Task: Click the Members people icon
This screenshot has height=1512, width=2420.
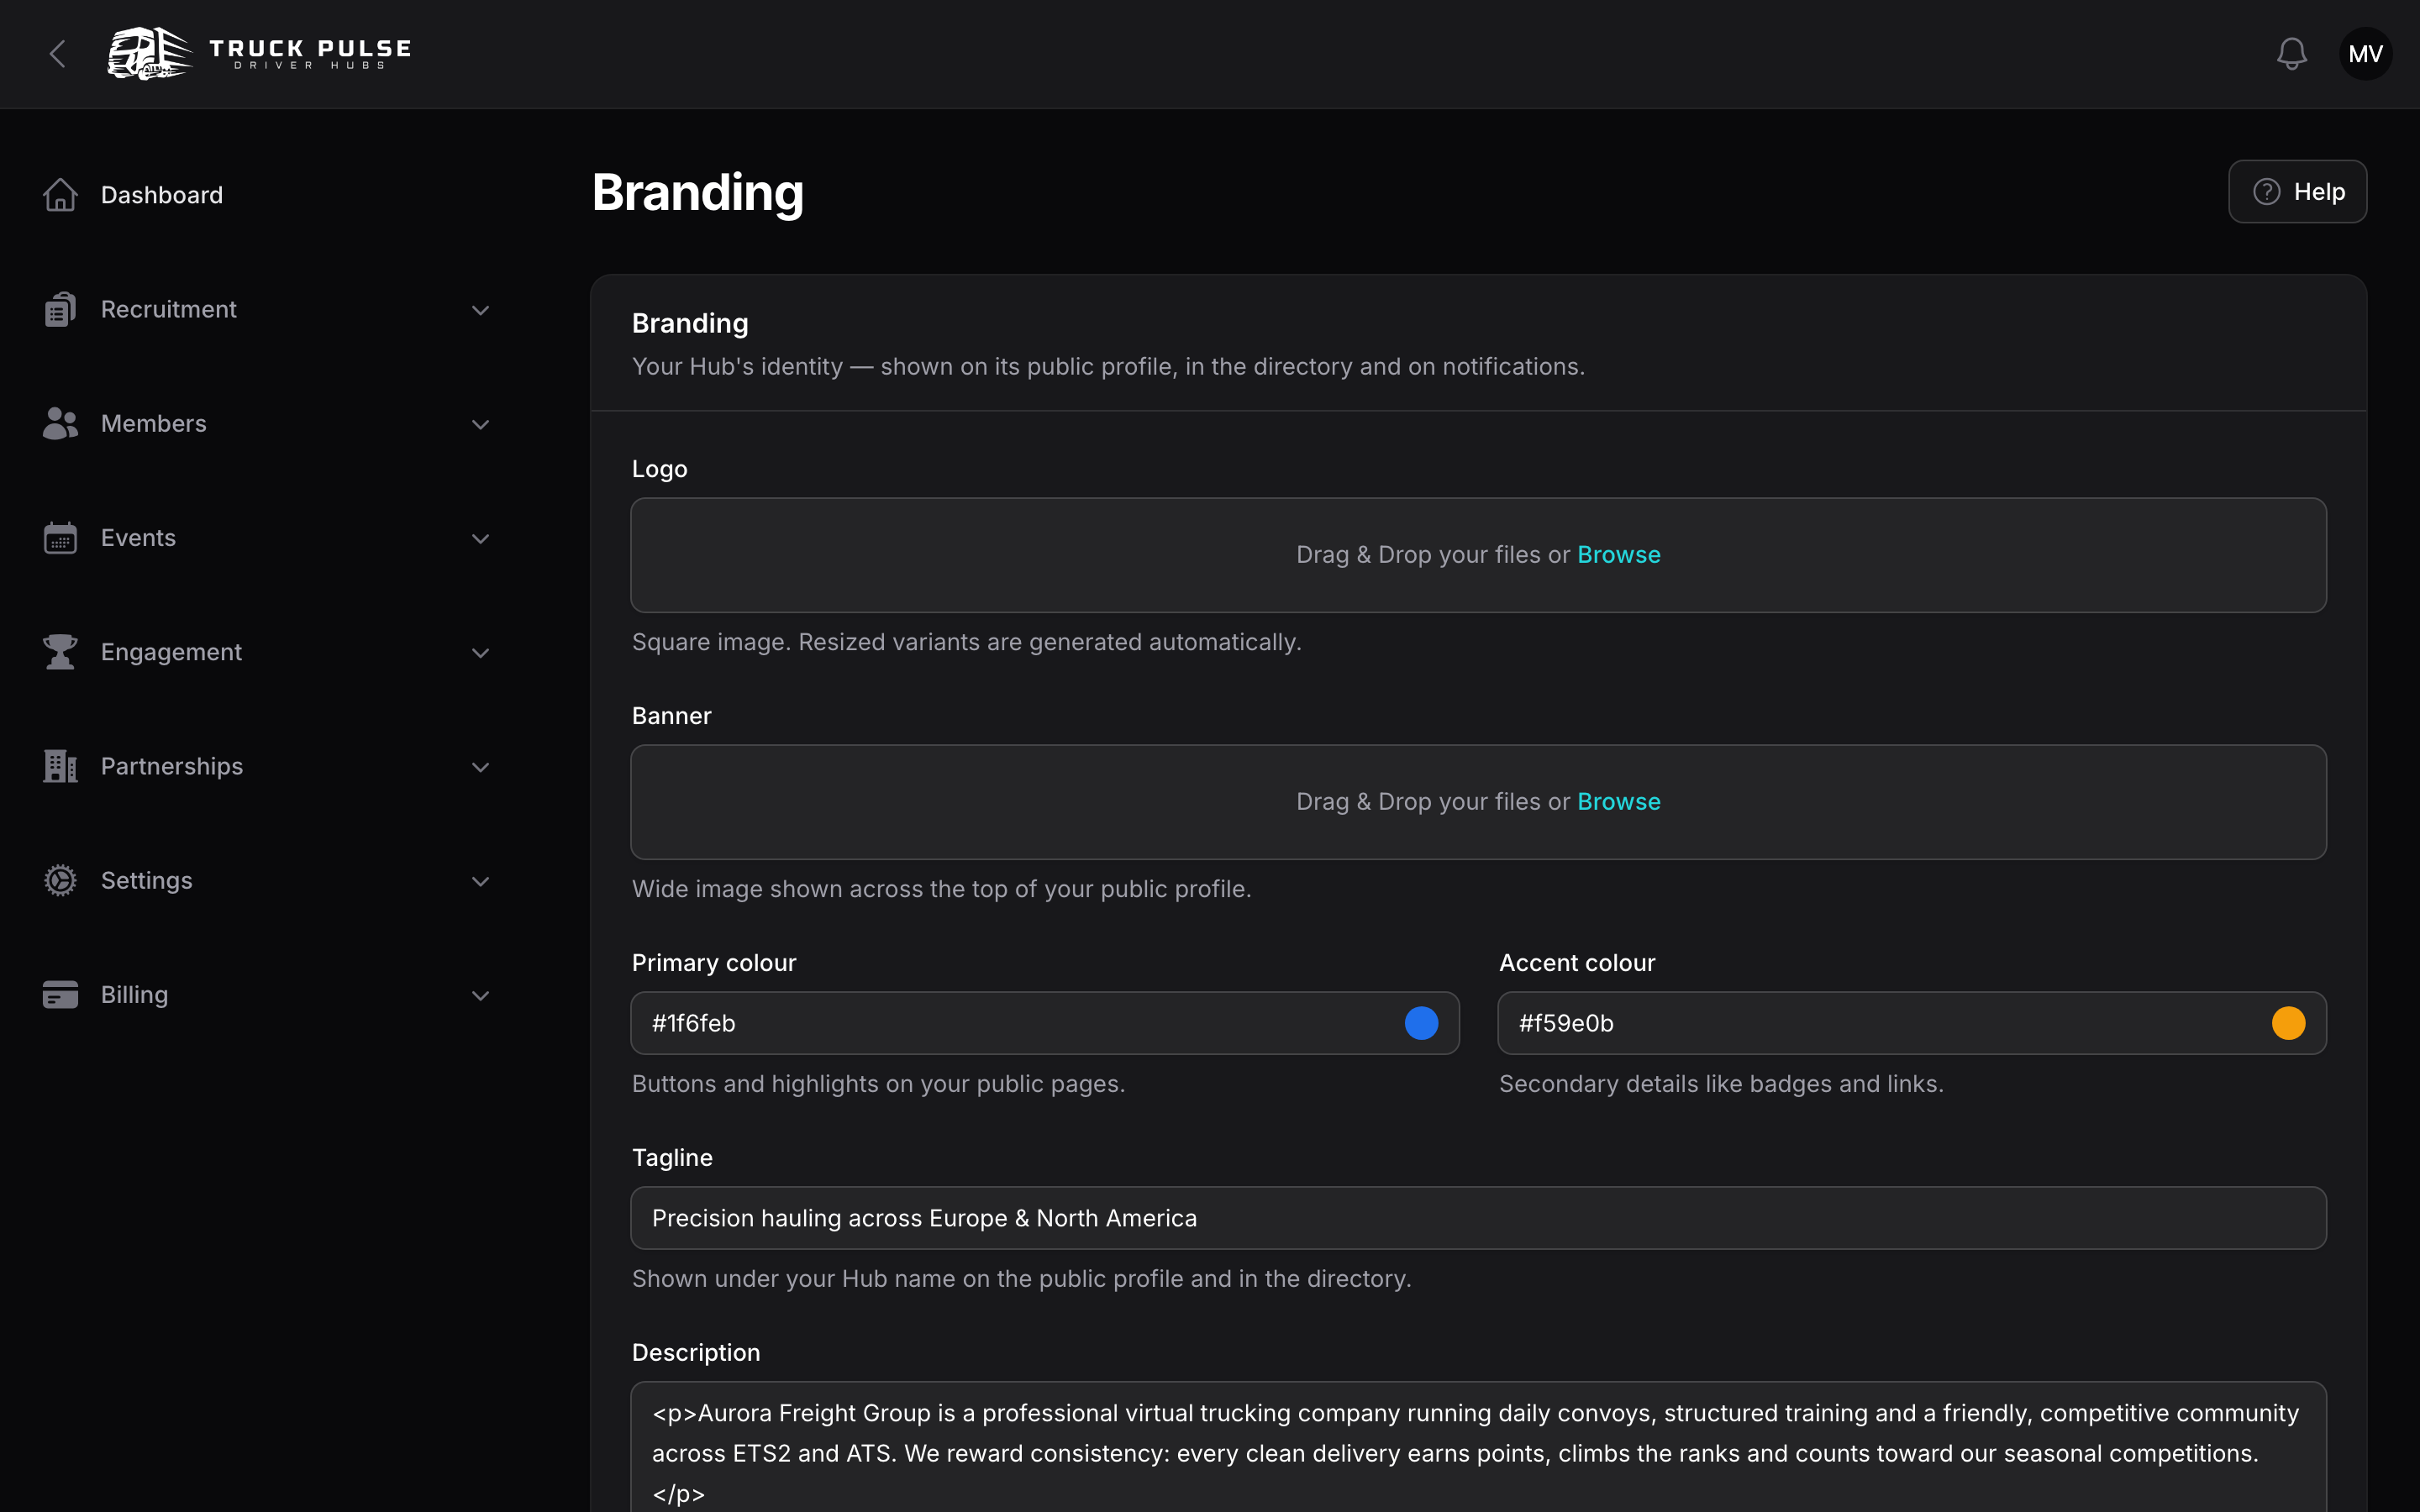Action: 60,423
